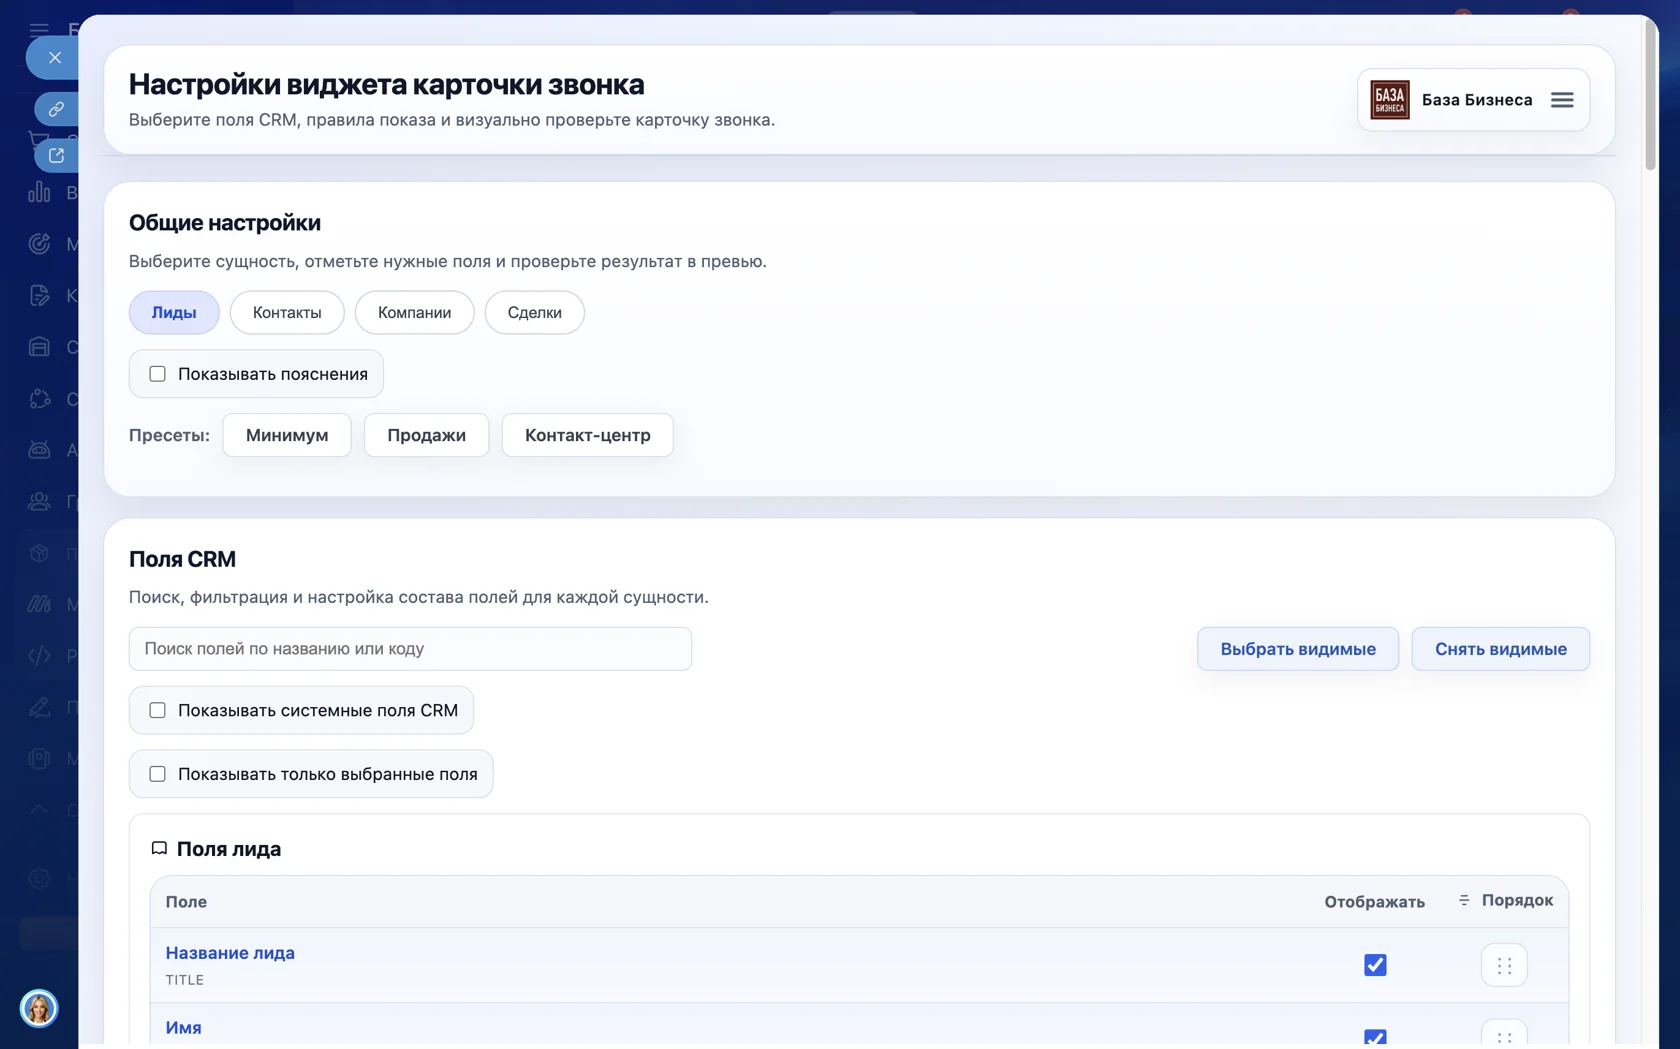The height and width of the screenshot is (1049, 1680).
Task: Switch to the Компании tab
Action: (x=414, y=312)
